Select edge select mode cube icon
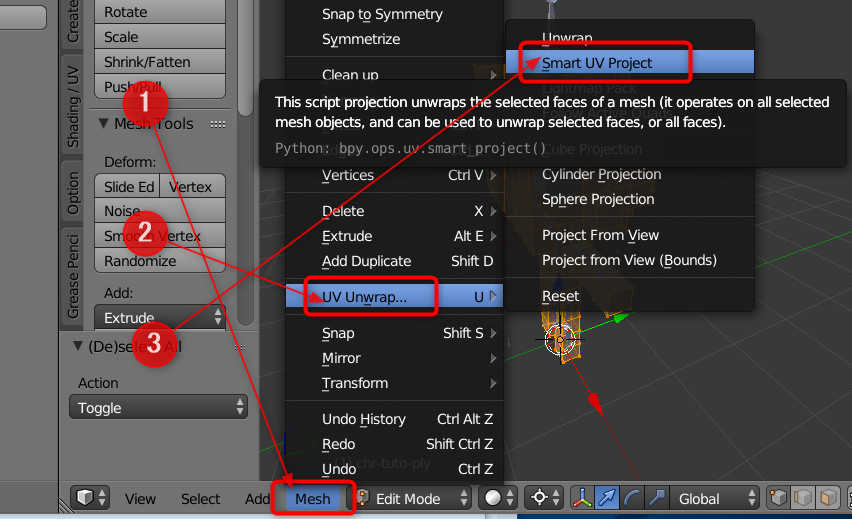852x519 pixels. (804, 497)
